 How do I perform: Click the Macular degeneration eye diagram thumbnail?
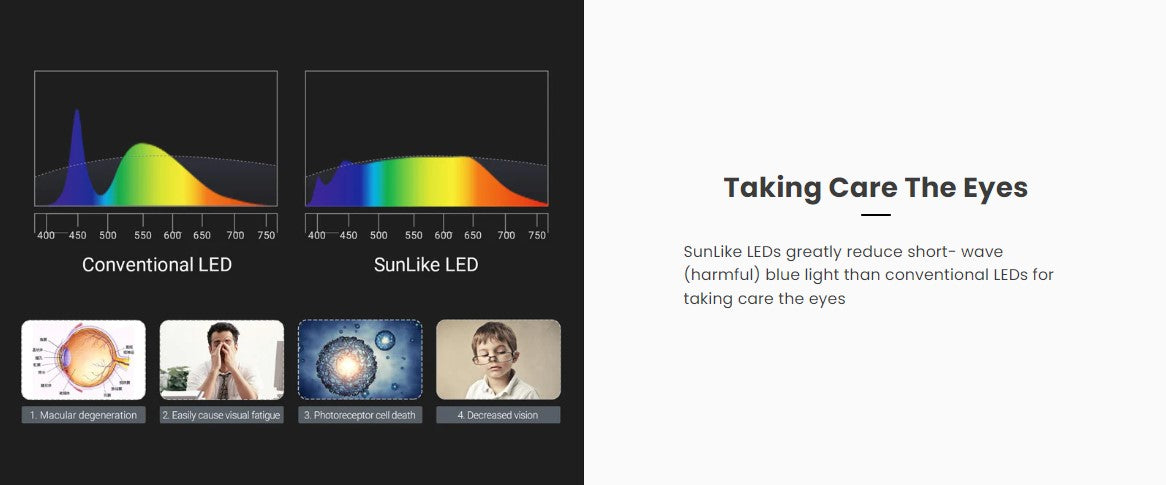[x=83, y=360]
